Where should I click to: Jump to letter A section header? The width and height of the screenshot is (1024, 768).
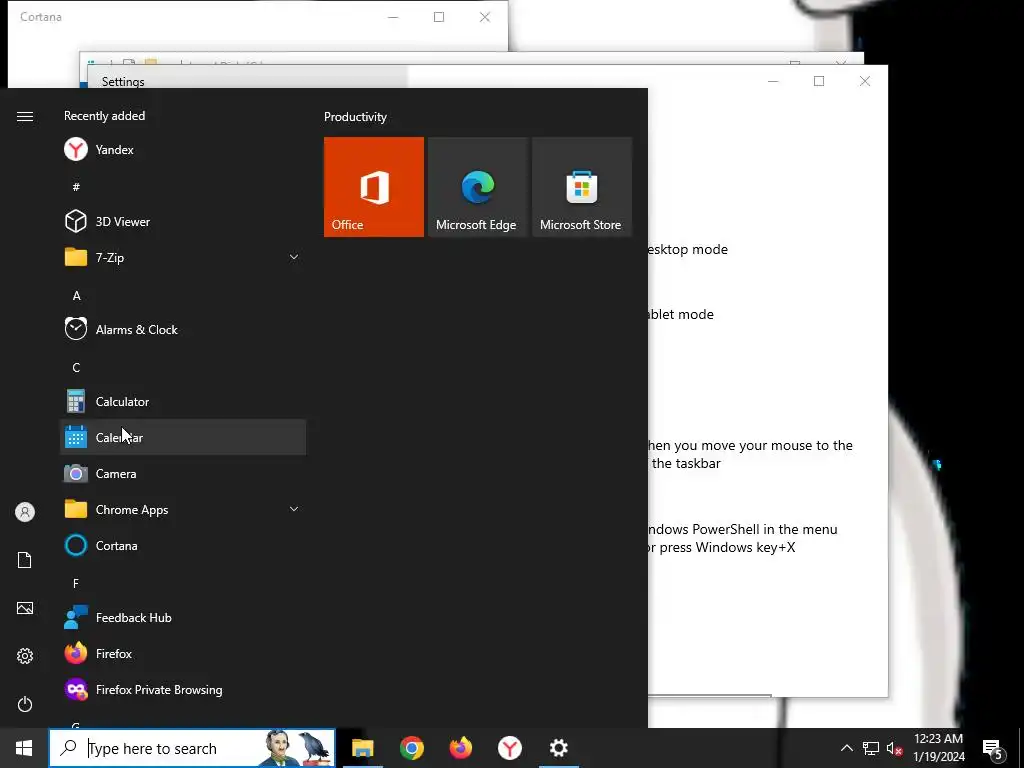[x=76, y=296]
